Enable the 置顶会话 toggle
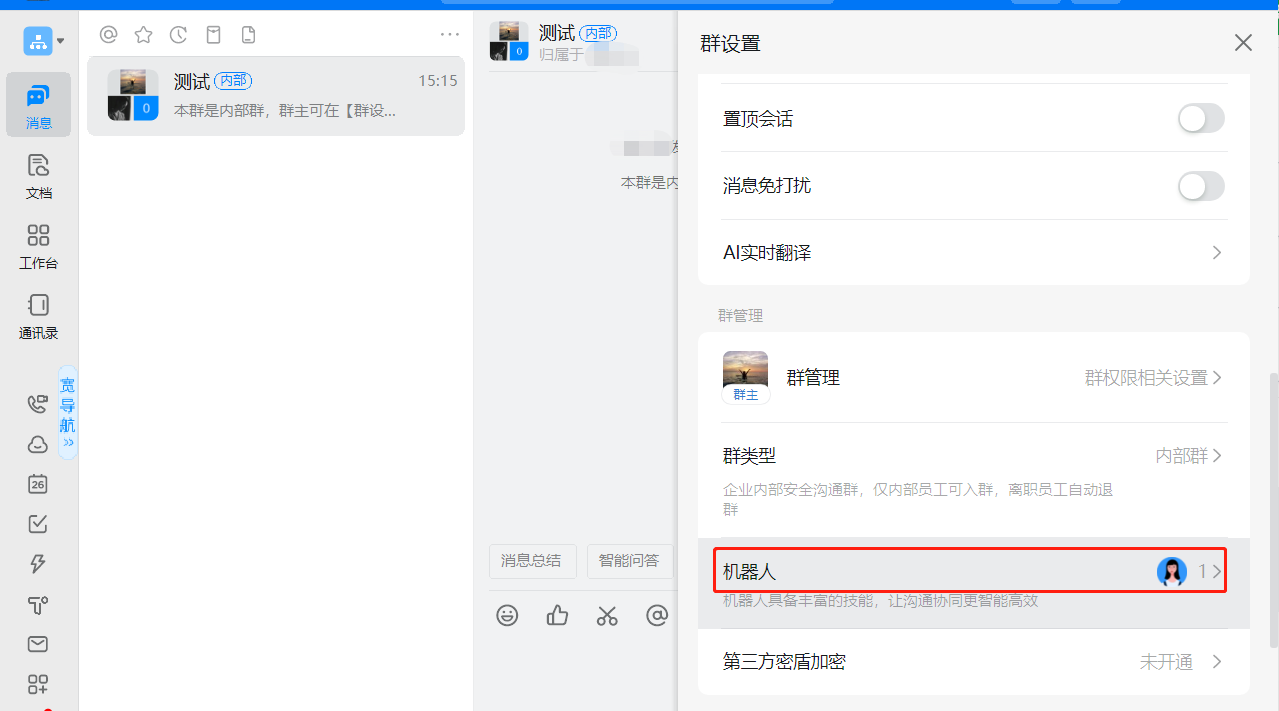1279x711 pixels. (x=1200, y=119)
